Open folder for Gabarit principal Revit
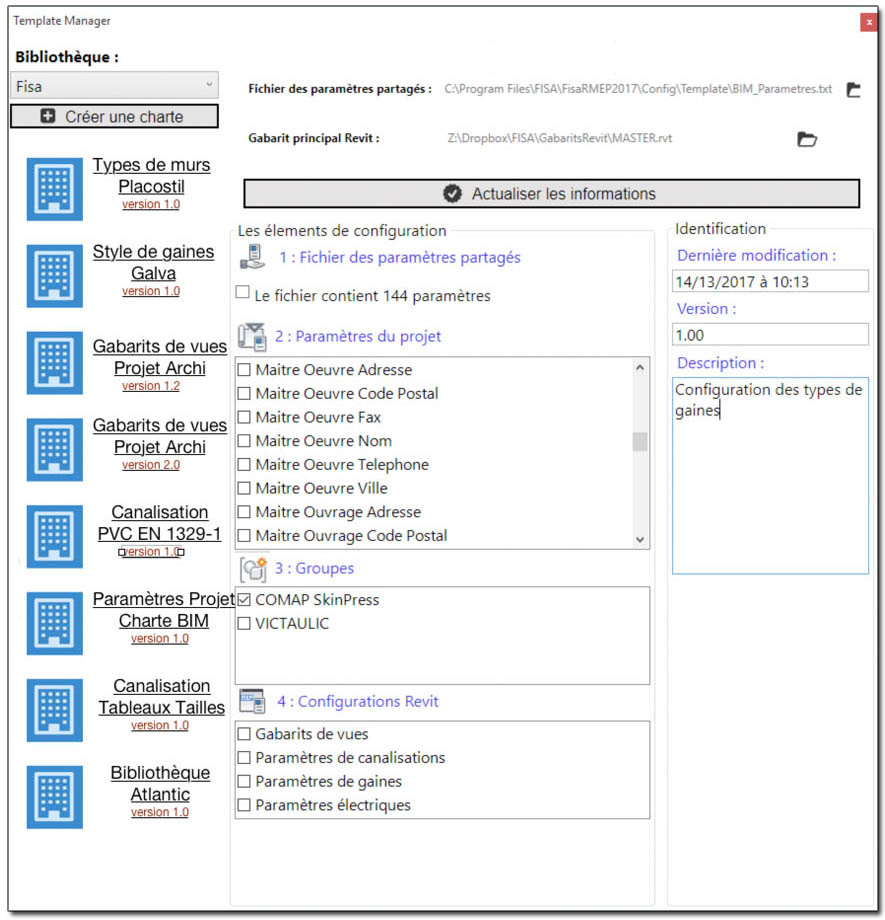This screenshot has width=885, height=920. (807, 139)
